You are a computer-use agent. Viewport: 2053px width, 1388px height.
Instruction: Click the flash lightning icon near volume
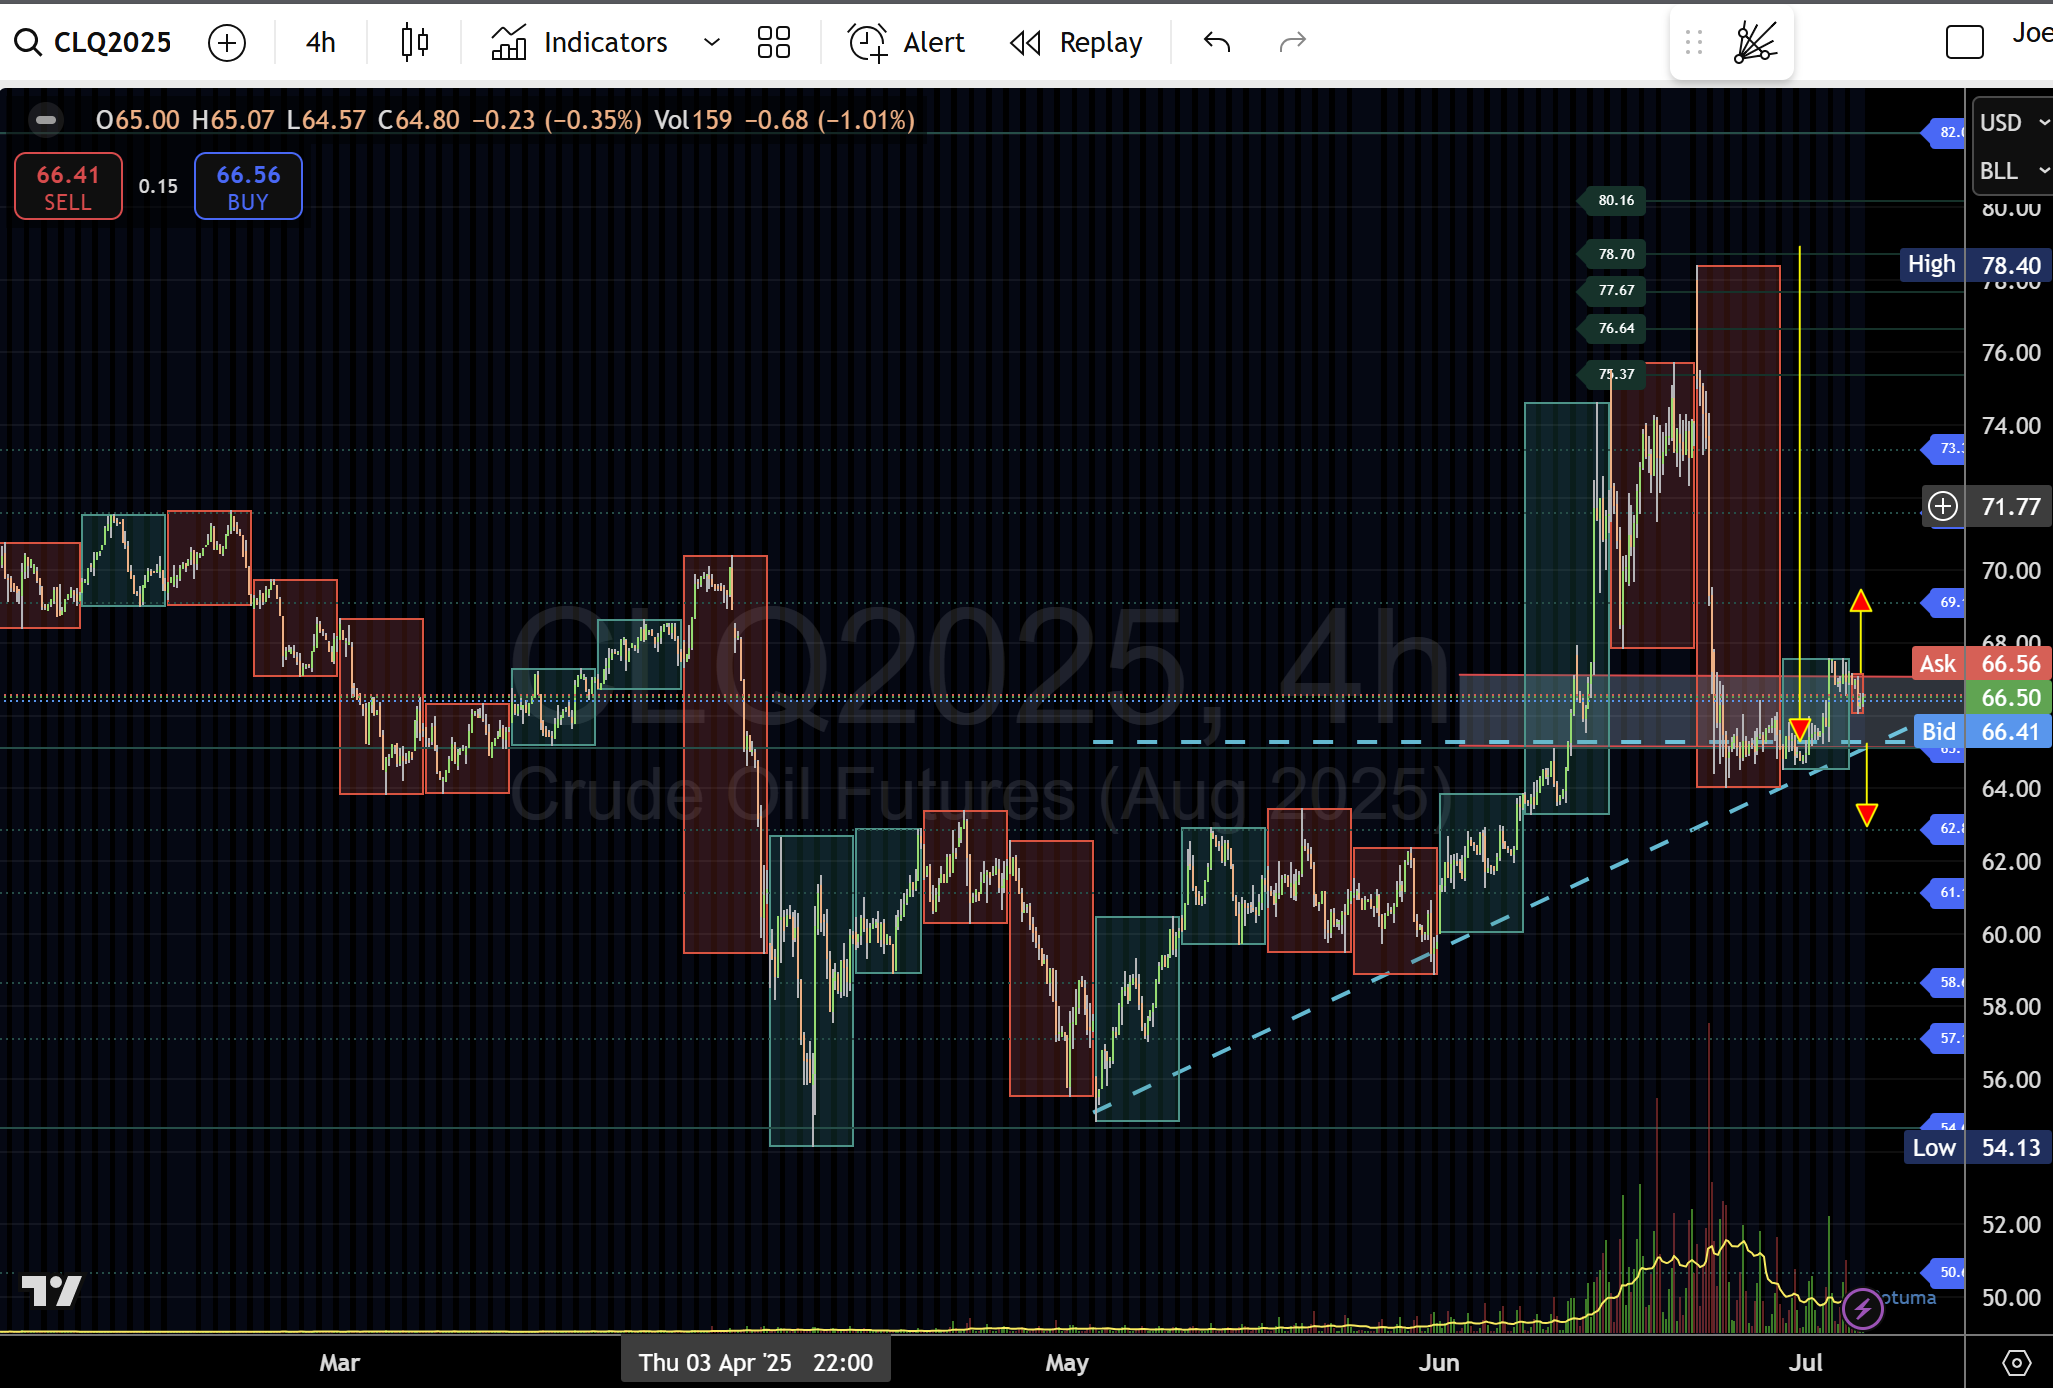tap(1862, 1307)
